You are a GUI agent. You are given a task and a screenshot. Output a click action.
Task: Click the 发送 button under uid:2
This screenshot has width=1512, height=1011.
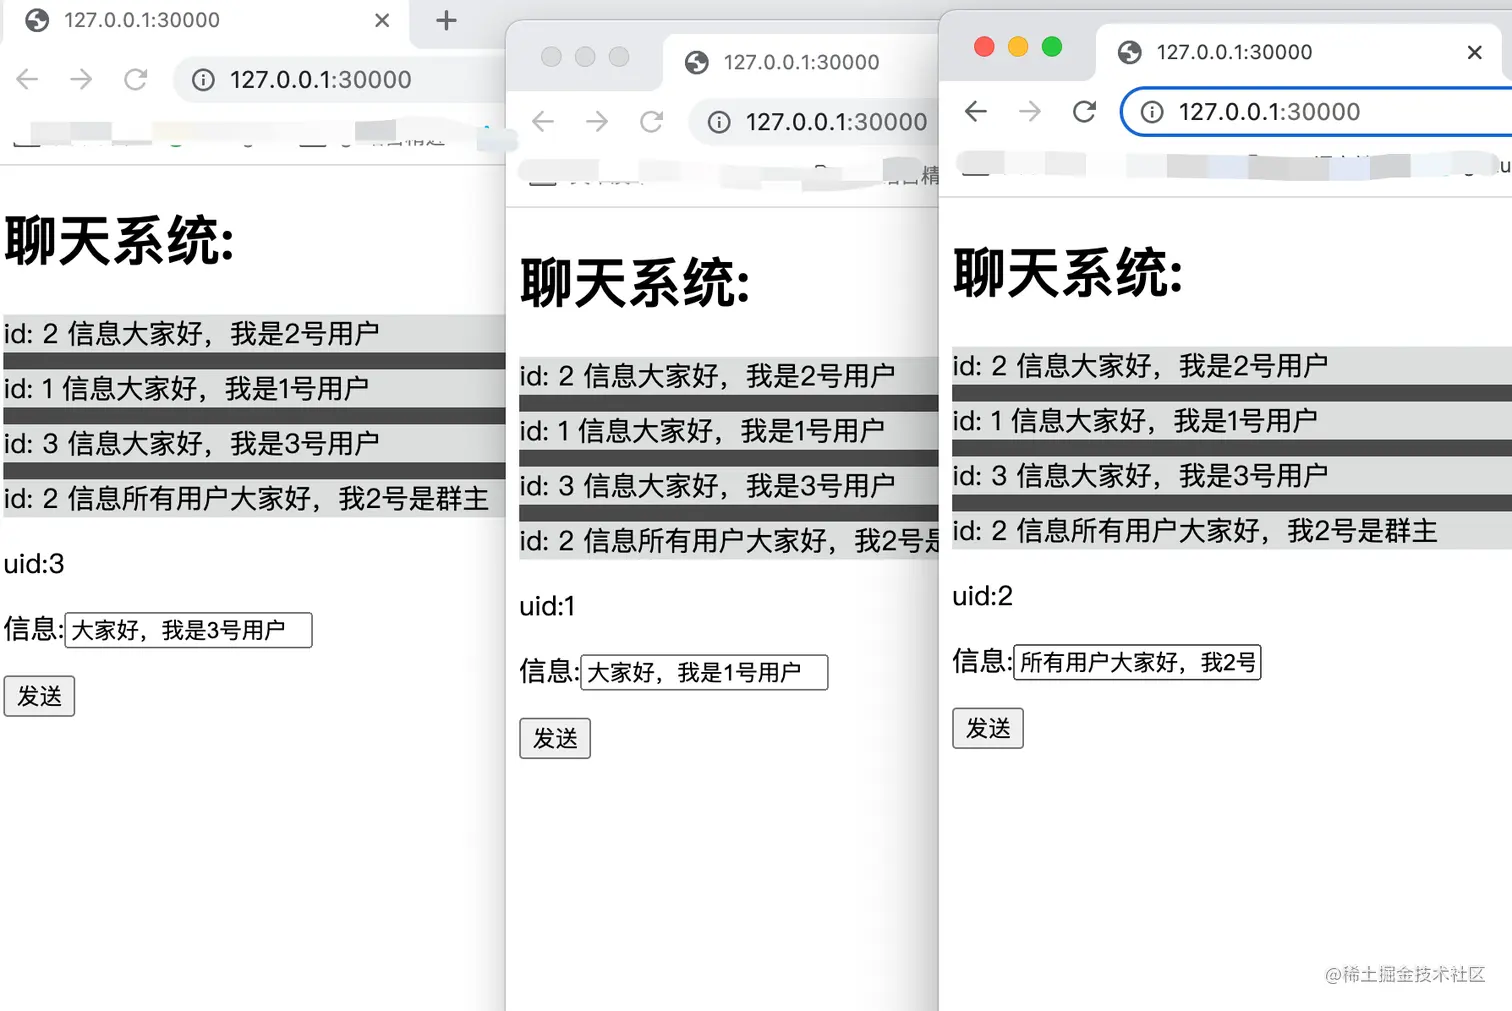(987, 728)
